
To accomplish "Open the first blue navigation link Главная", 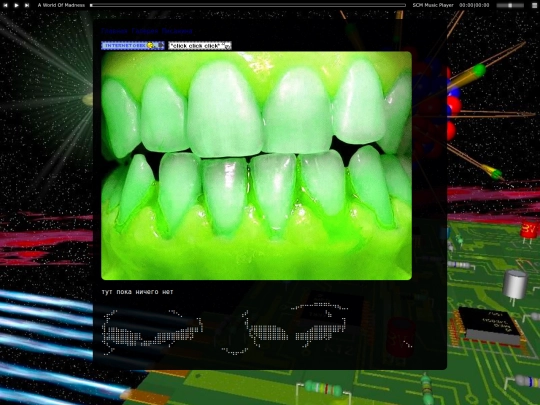I will point(114,31).
